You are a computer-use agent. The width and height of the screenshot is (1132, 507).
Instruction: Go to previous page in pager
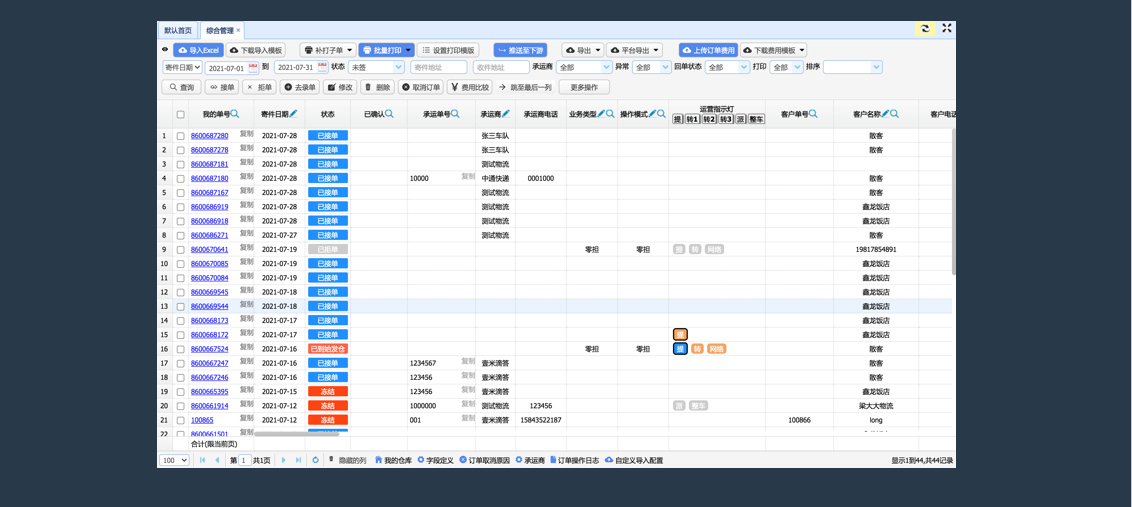pos(217,460)
